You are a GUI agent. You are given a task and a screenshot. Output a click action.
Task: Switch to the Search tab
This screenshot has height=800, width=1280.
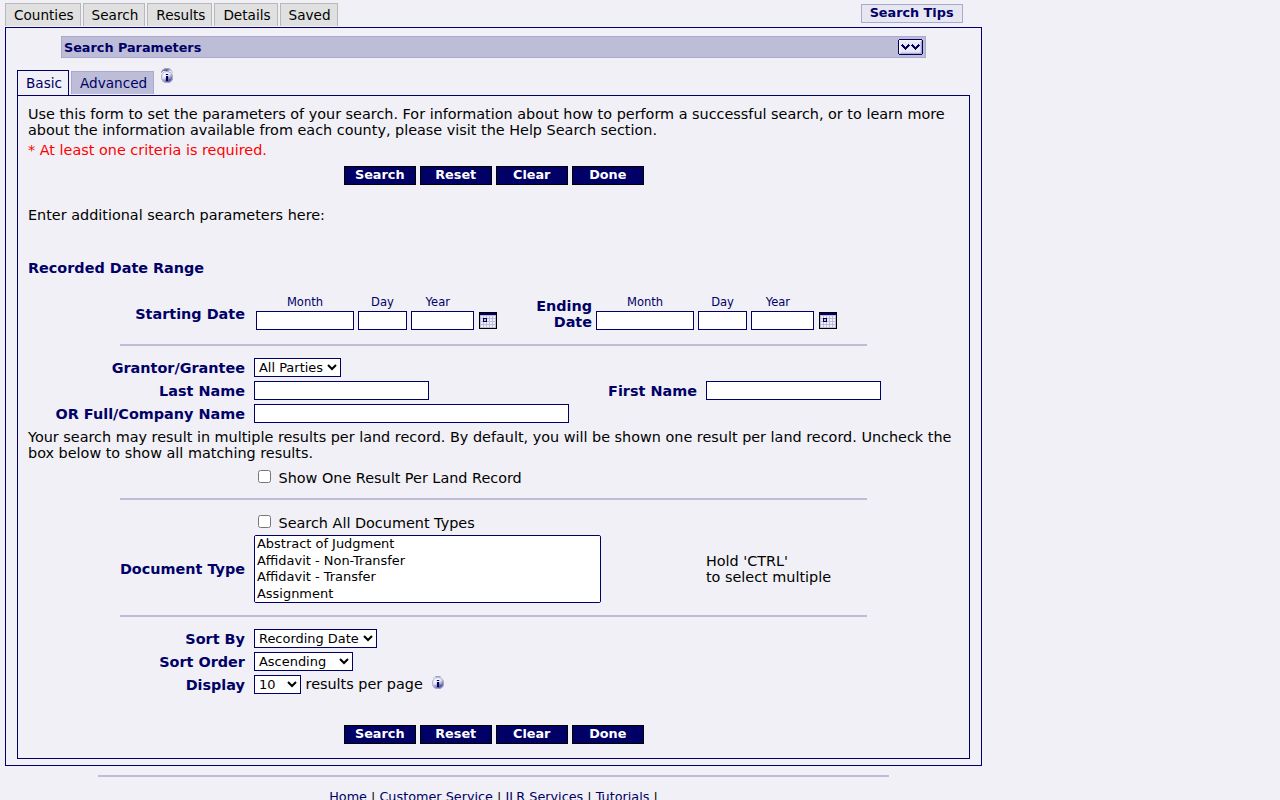tap(115, 15)
